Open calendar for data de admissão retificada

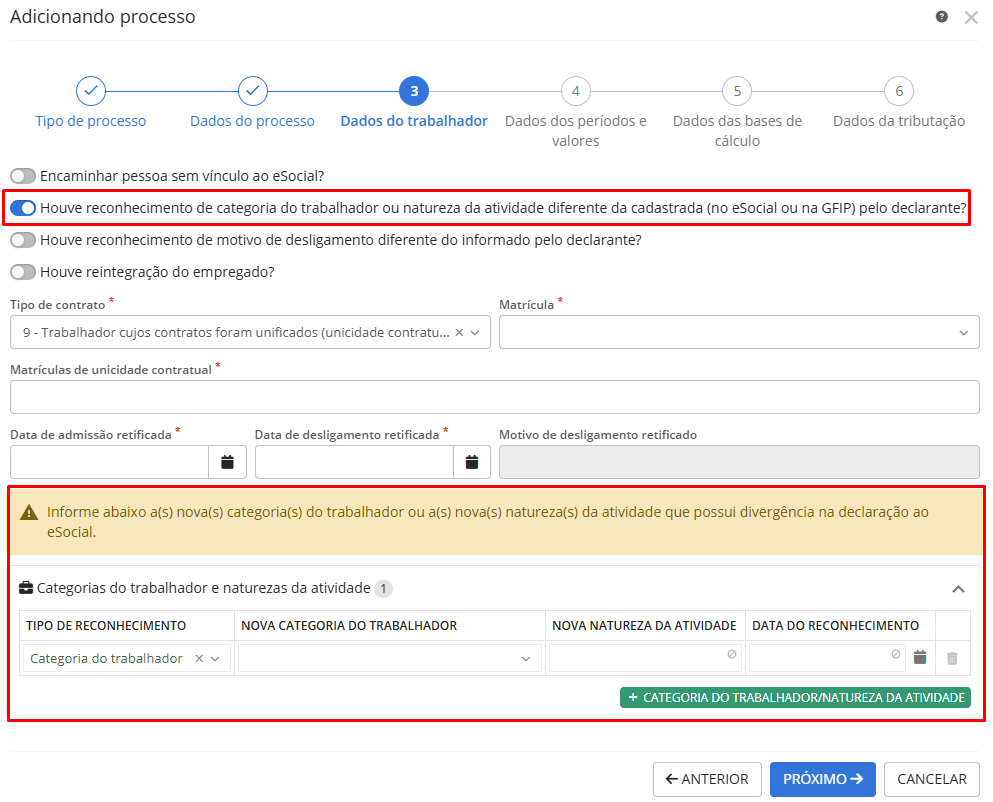point(227,462)
